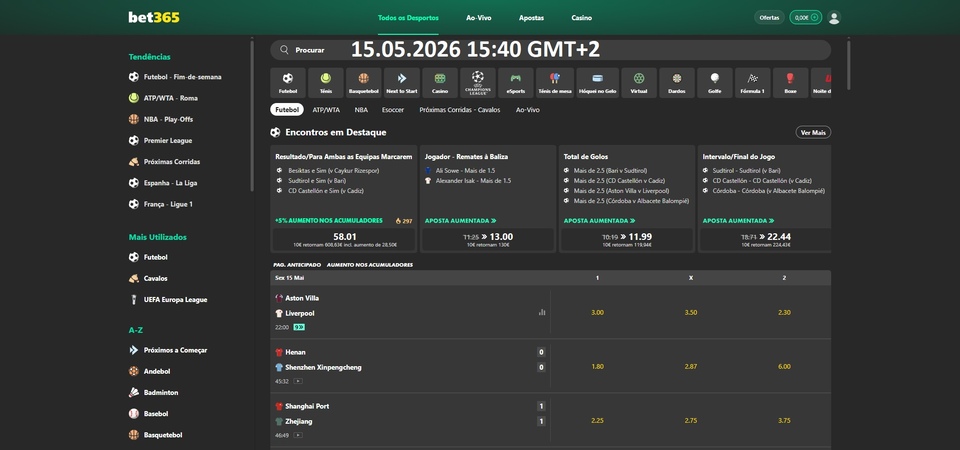Select the Próximas Corridas - Cavalos pill
The image size is (960, 450).
point(460,110)
